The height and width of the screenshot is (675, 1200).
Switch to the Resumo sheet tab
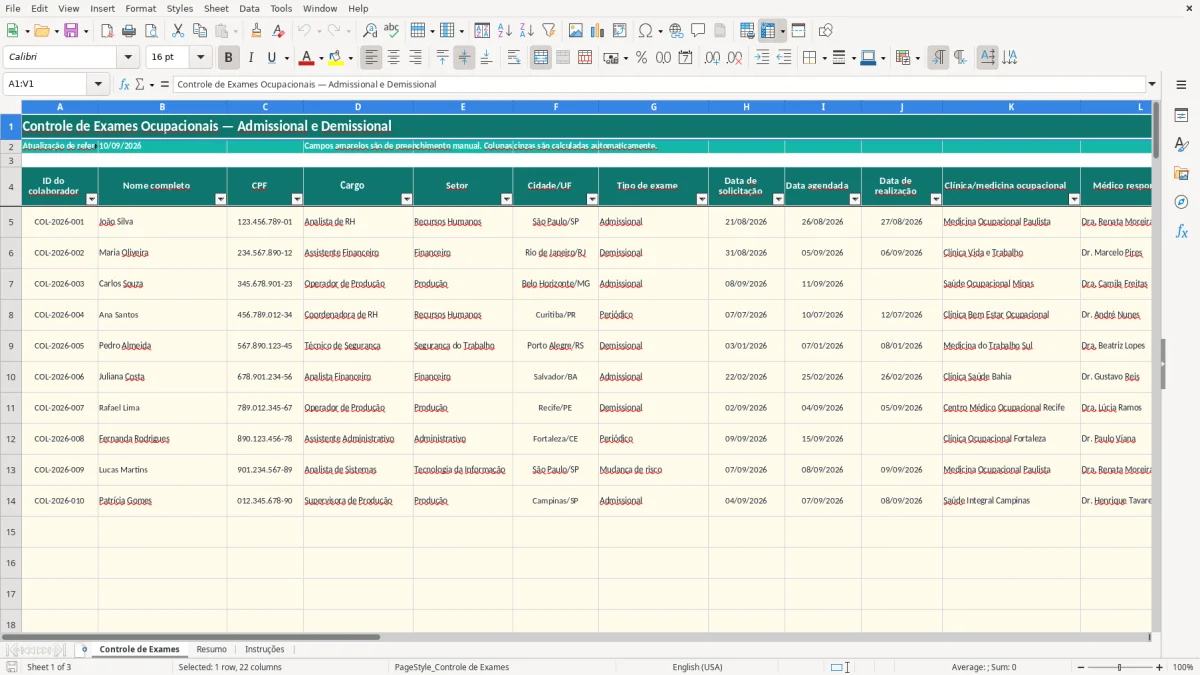211,649
